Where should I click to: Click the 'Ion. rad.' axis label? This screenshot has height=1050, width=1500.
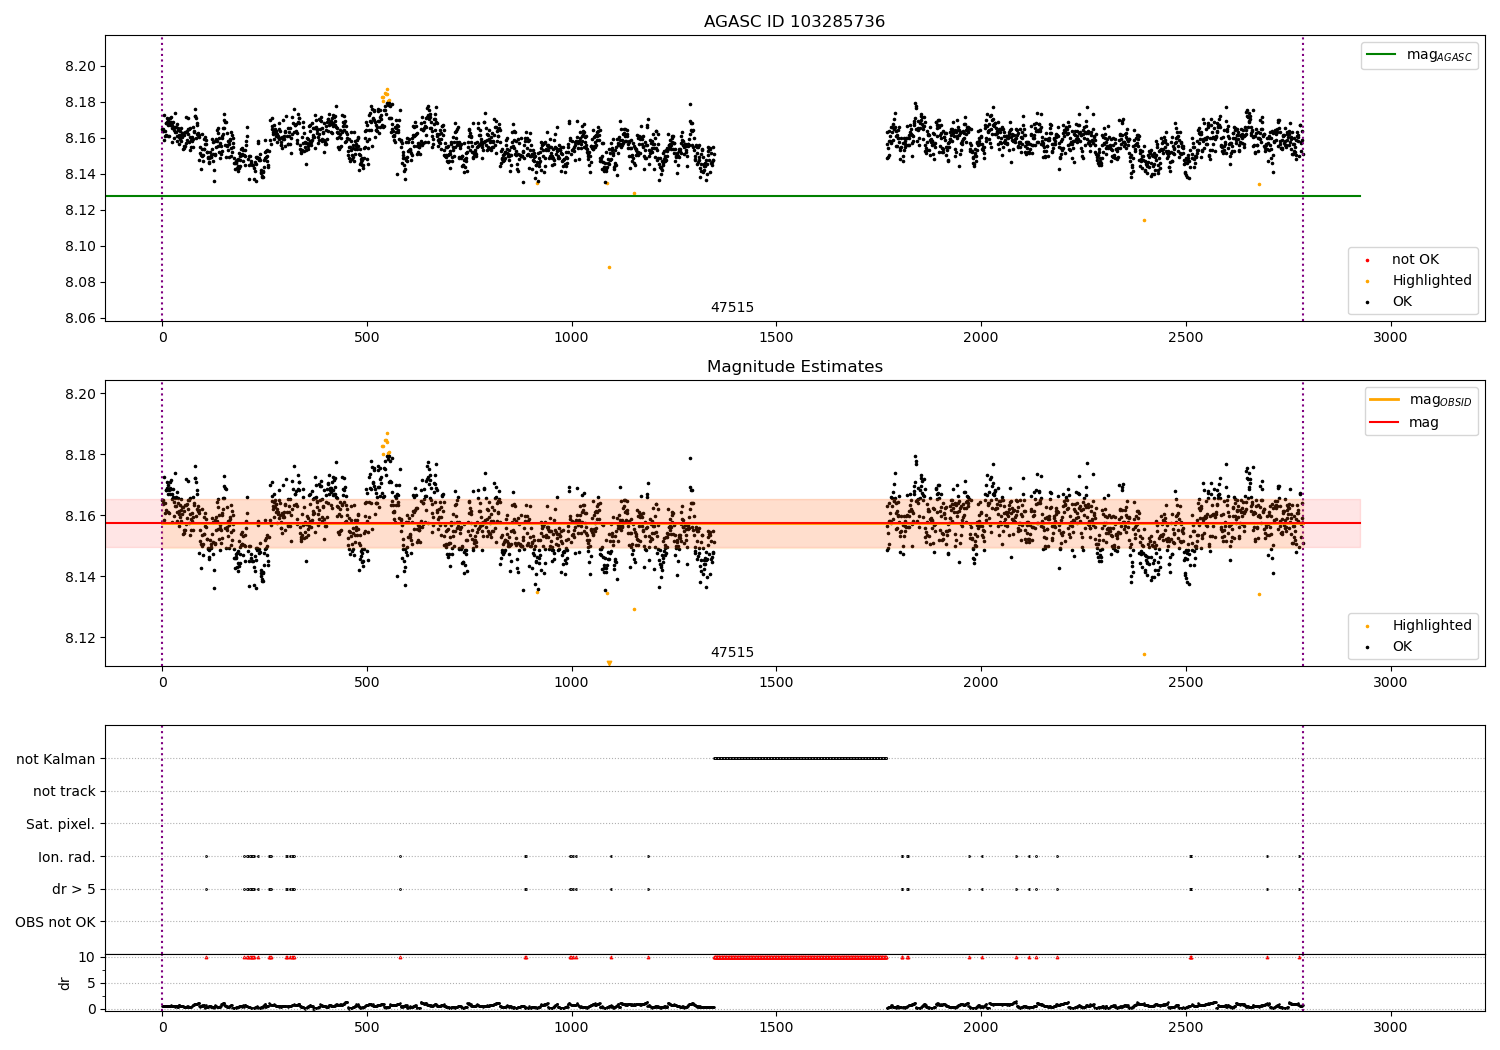66,857
